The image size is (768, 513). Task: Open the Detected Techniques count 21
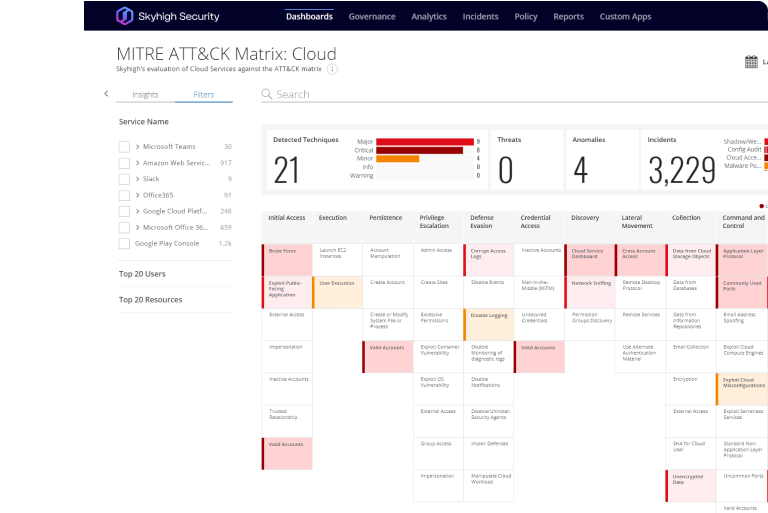click(286, 170)
